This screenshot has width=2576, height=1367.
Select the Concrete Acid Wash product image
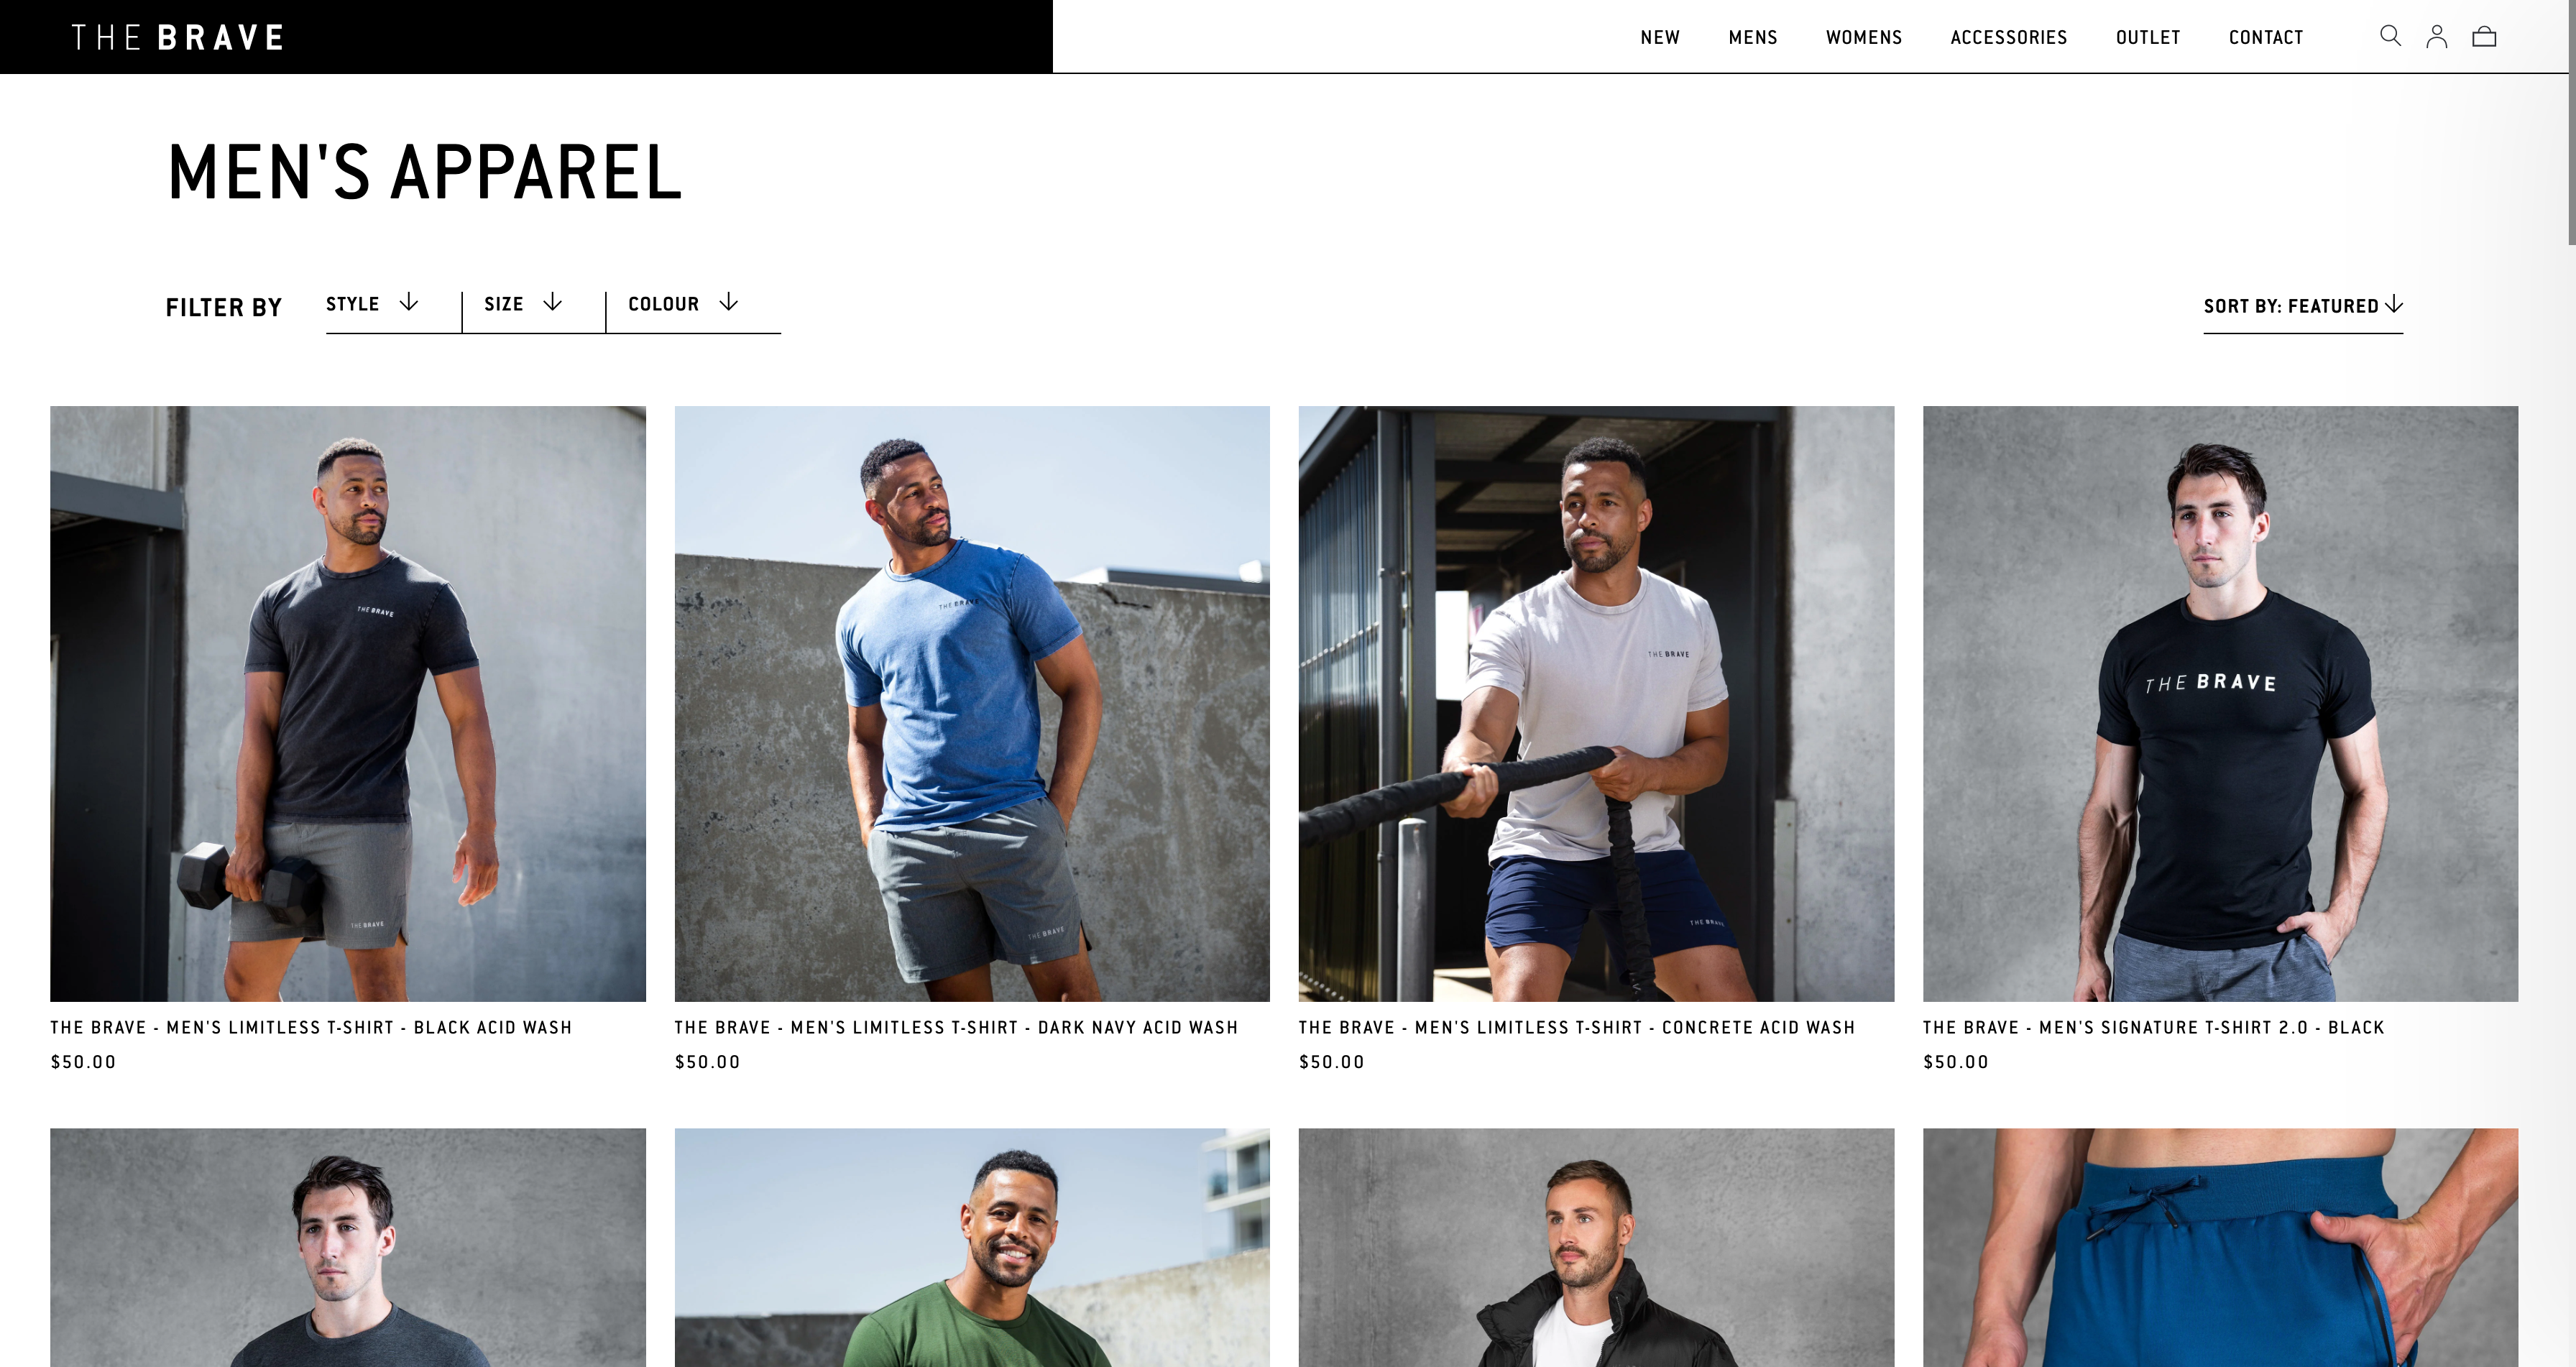coord(1596,703)
